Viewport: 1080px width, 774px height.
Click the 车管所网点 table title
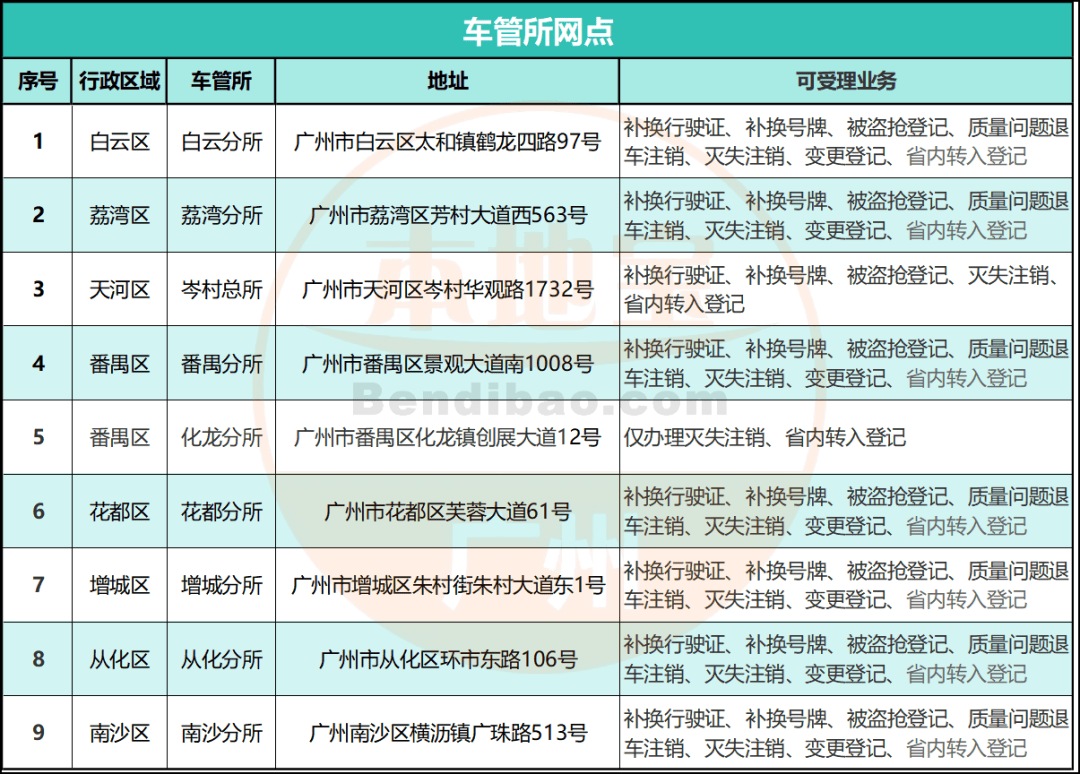540,29
